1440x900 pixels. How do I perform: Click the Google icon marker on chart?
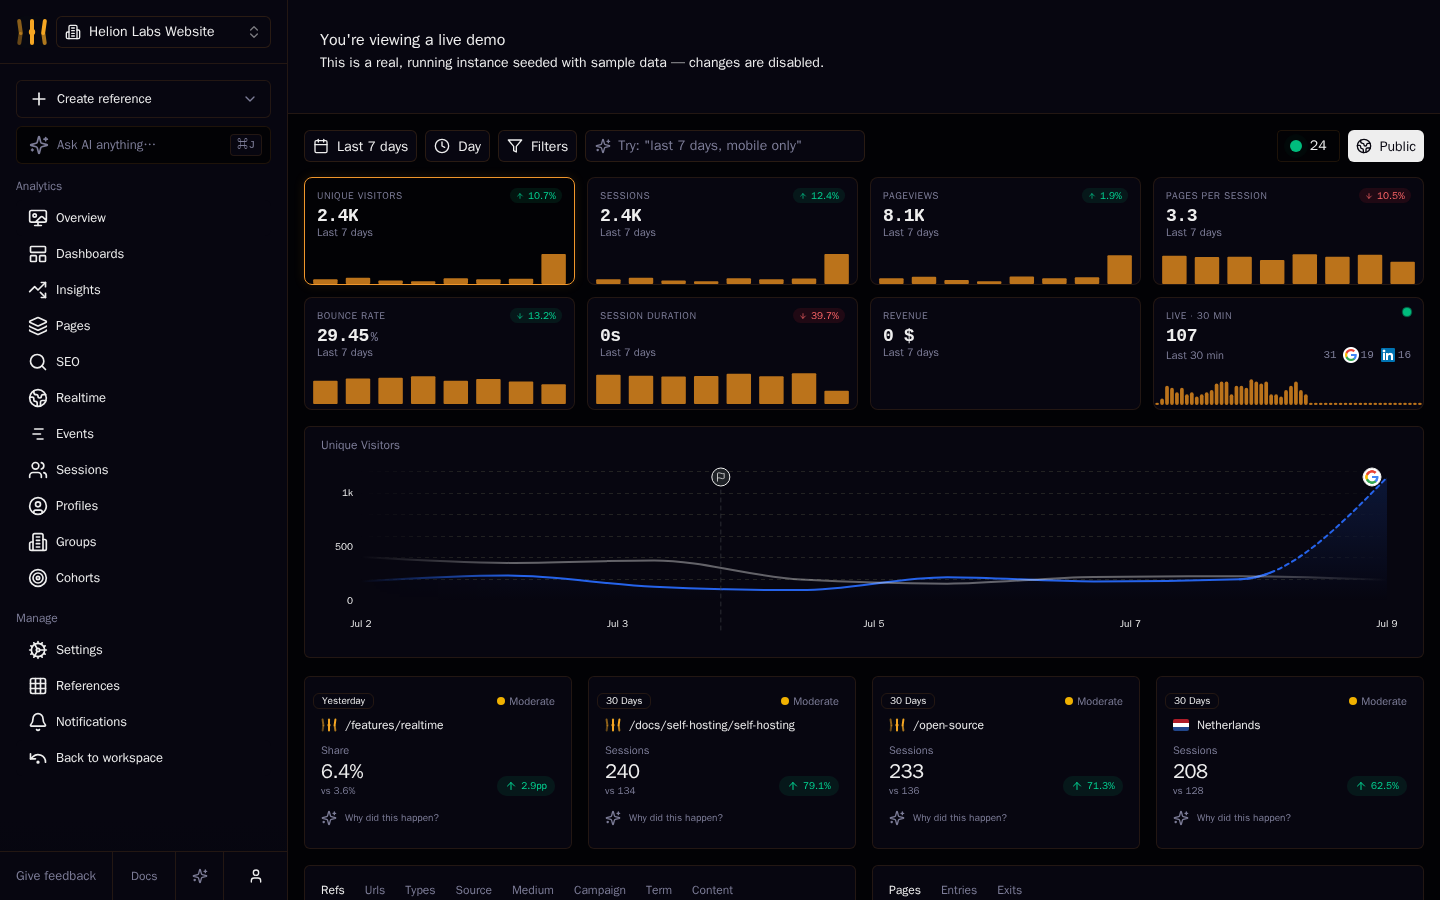coord(1372,477)
